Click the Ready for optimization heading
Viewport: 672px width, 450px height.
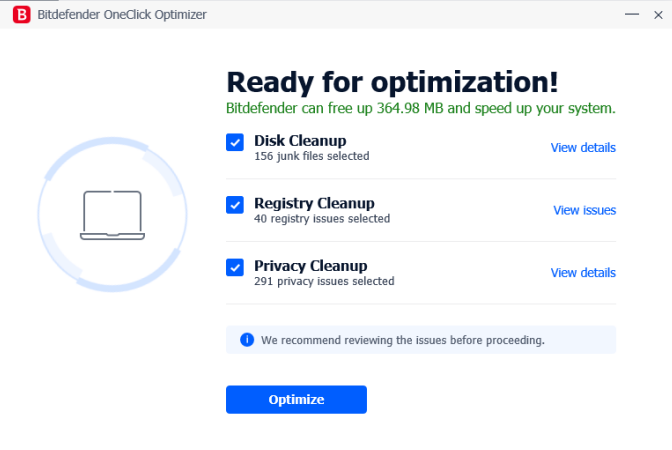(392, 82)
